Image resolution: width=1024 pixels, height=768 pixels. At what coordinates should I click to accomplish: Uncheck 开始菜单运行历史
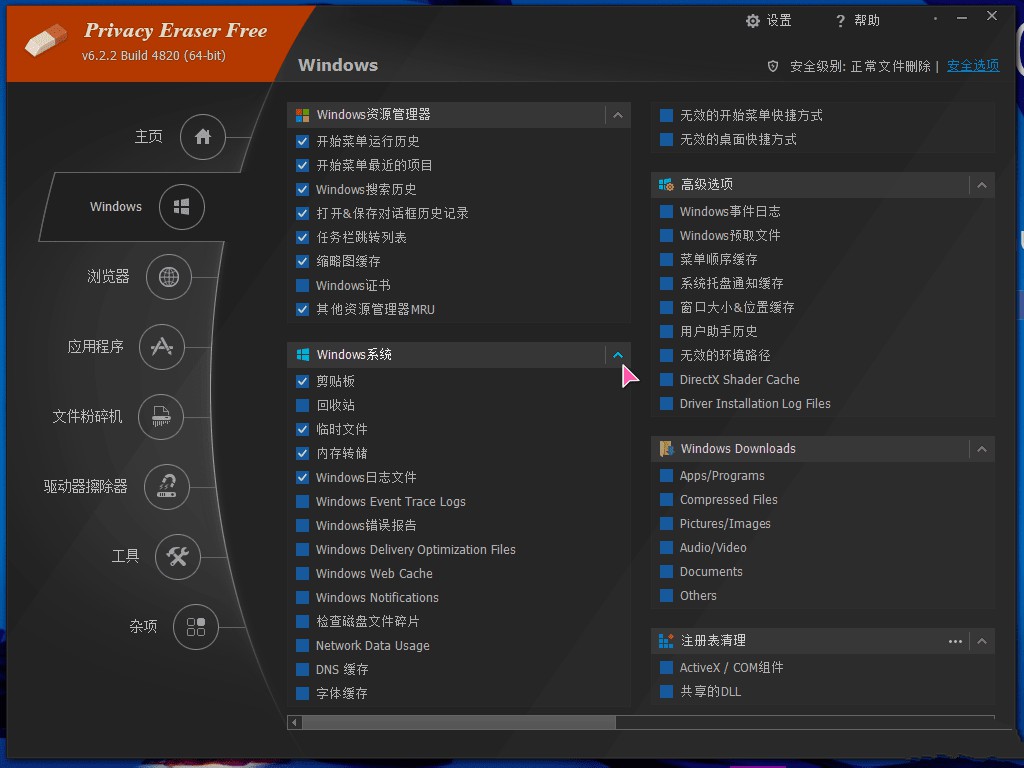click(x=302, y=141)
